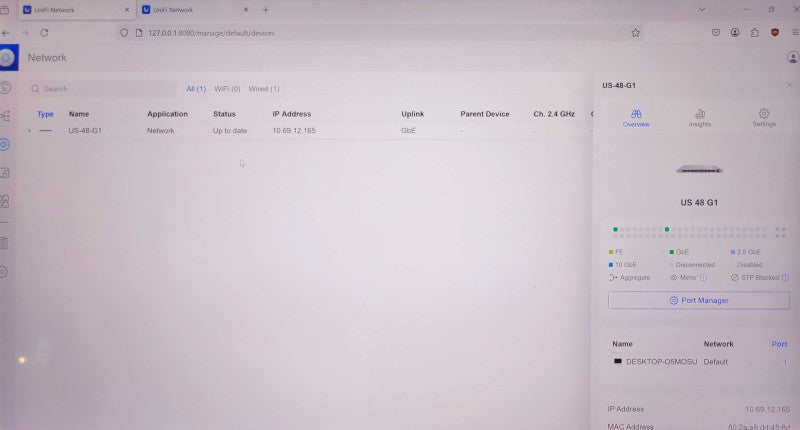Click the US 48 G1 switch image
The width and height of the screenshot is (800, 430).
tap(699, 169)
